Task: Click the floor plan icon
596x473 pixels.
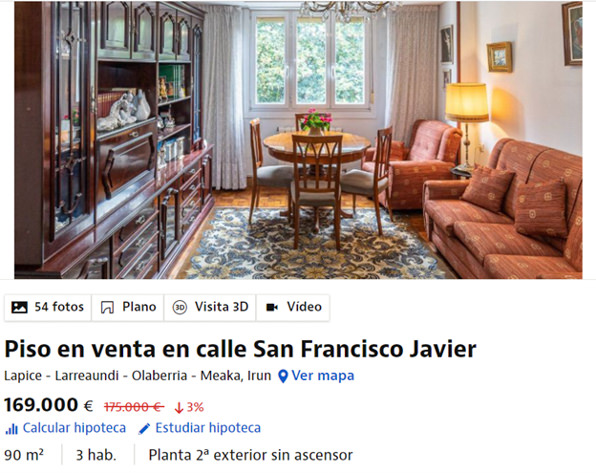Action: tap(107, 307)
